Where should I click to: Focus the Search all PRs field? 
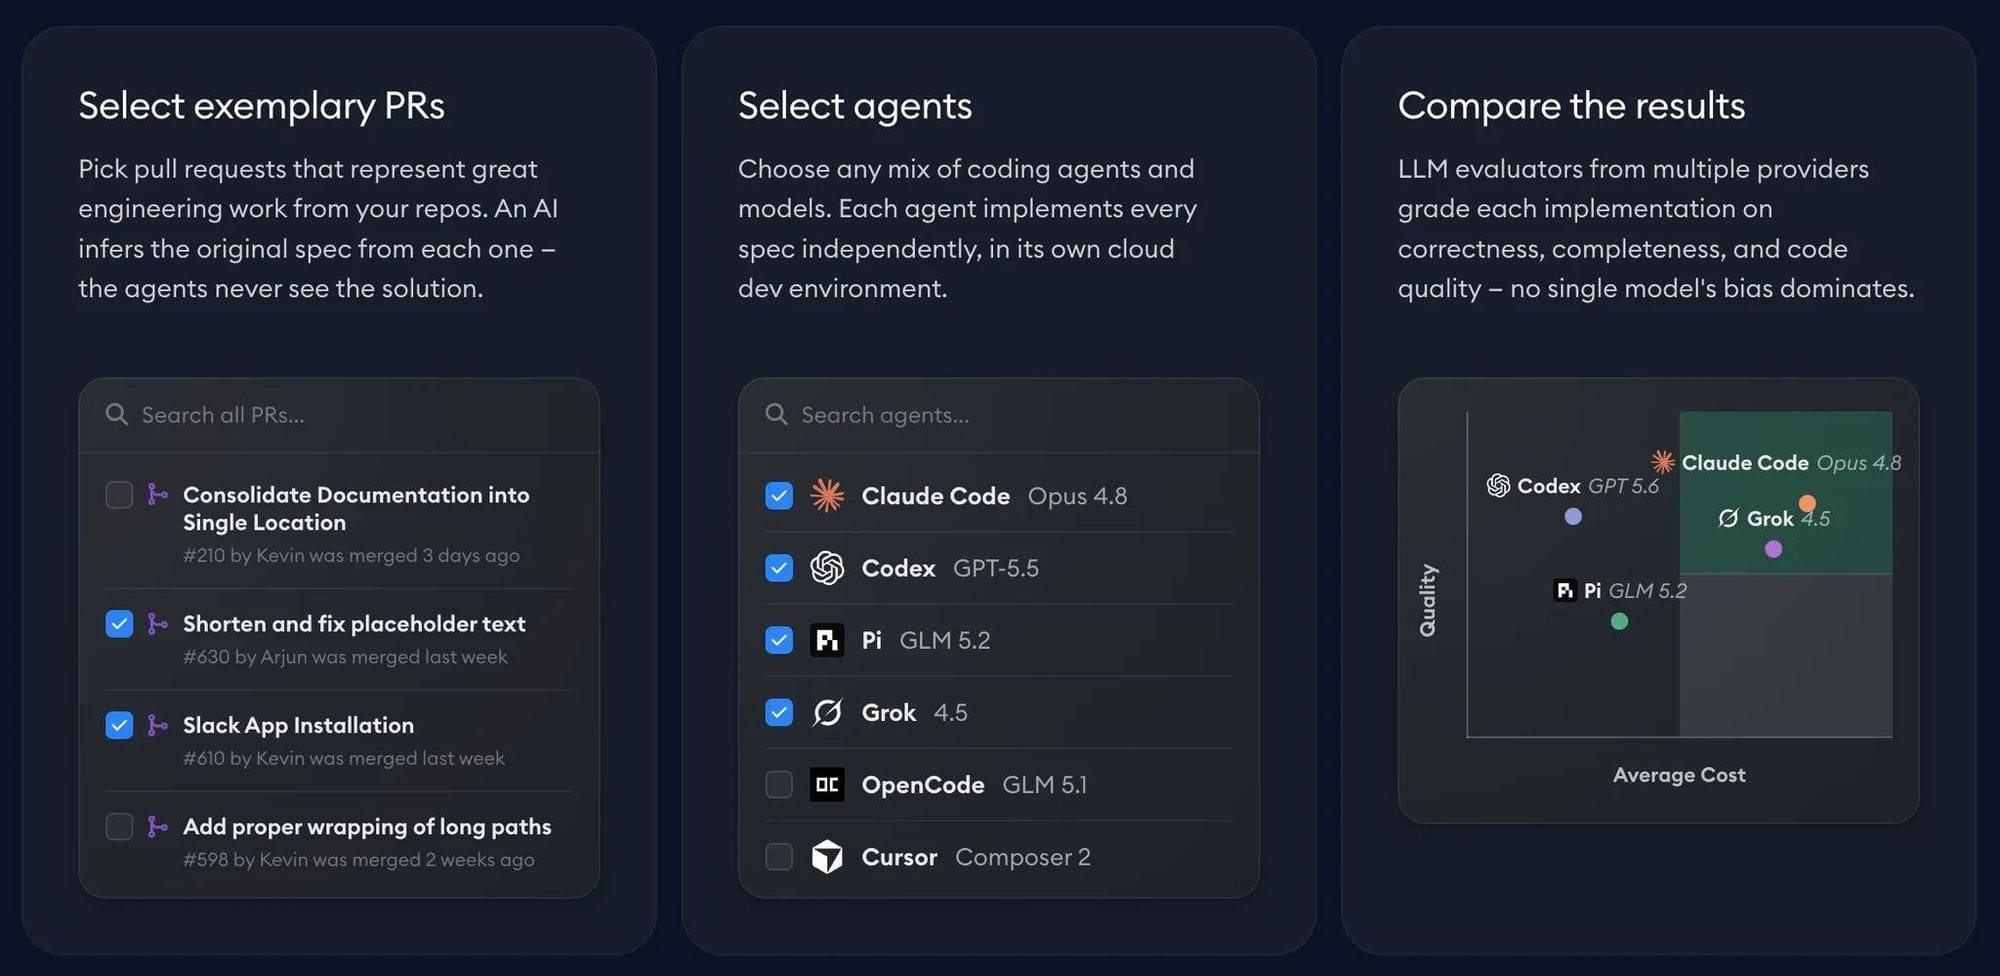339,415
